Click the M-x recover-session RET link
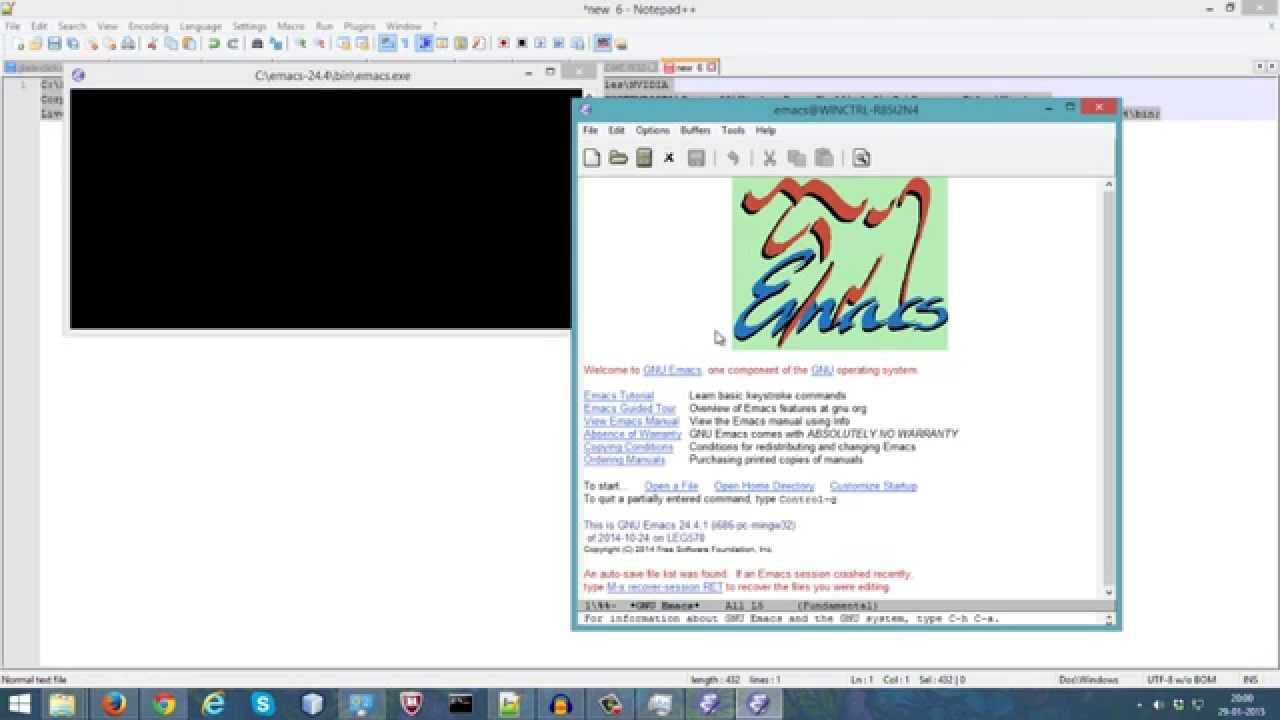The width and height of the screenshot is (1280, 720). point(664,587)
